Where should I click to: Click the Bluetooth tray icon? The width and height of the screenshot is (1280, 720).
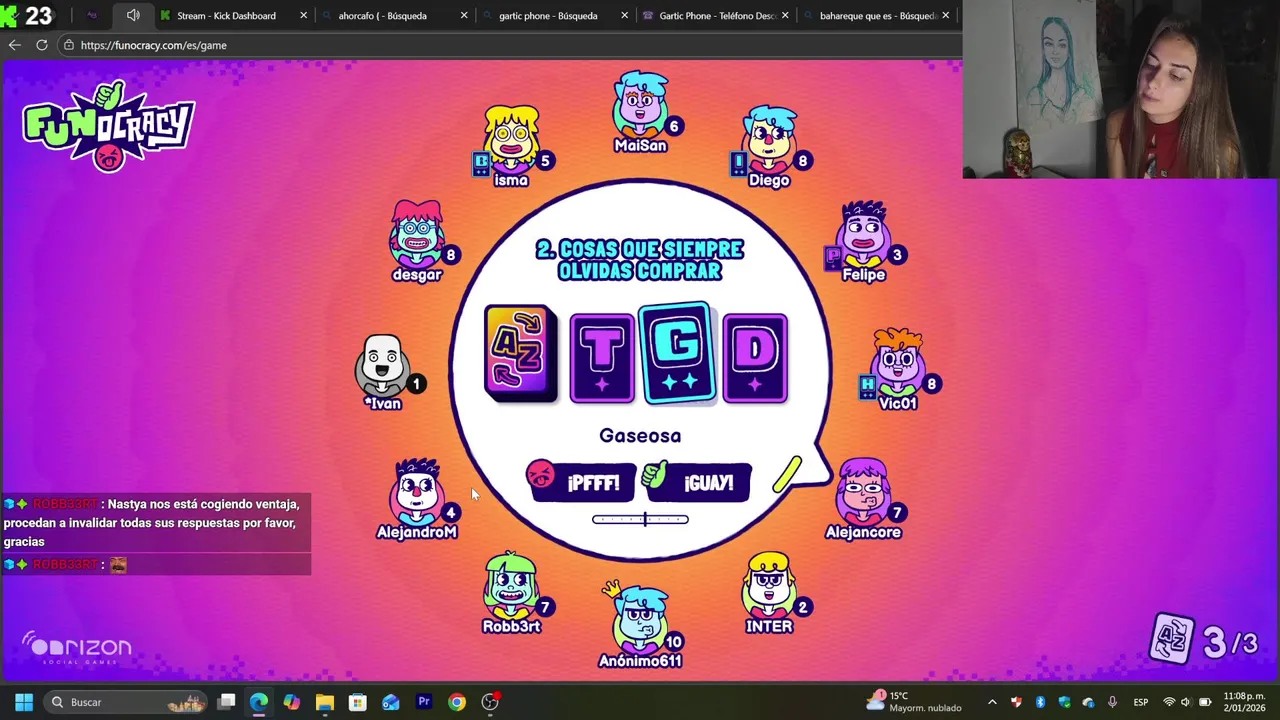(x=1040, y=702)
